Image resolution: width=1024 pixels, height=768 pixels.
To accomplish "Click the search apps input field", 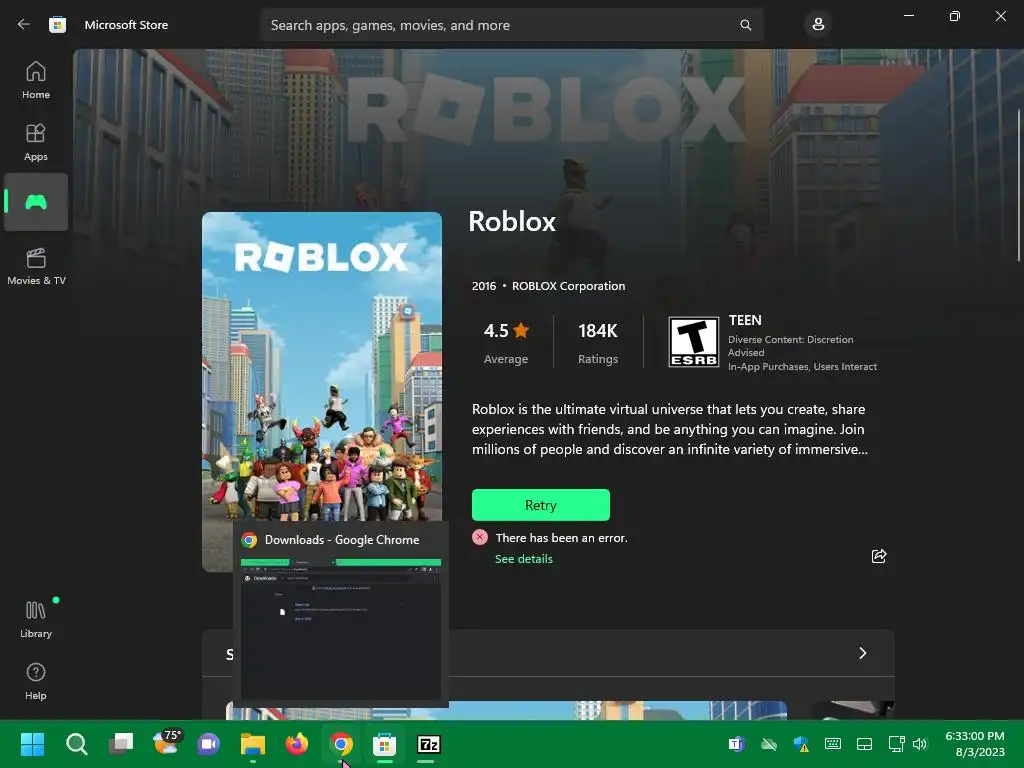I will coord(512,25).
